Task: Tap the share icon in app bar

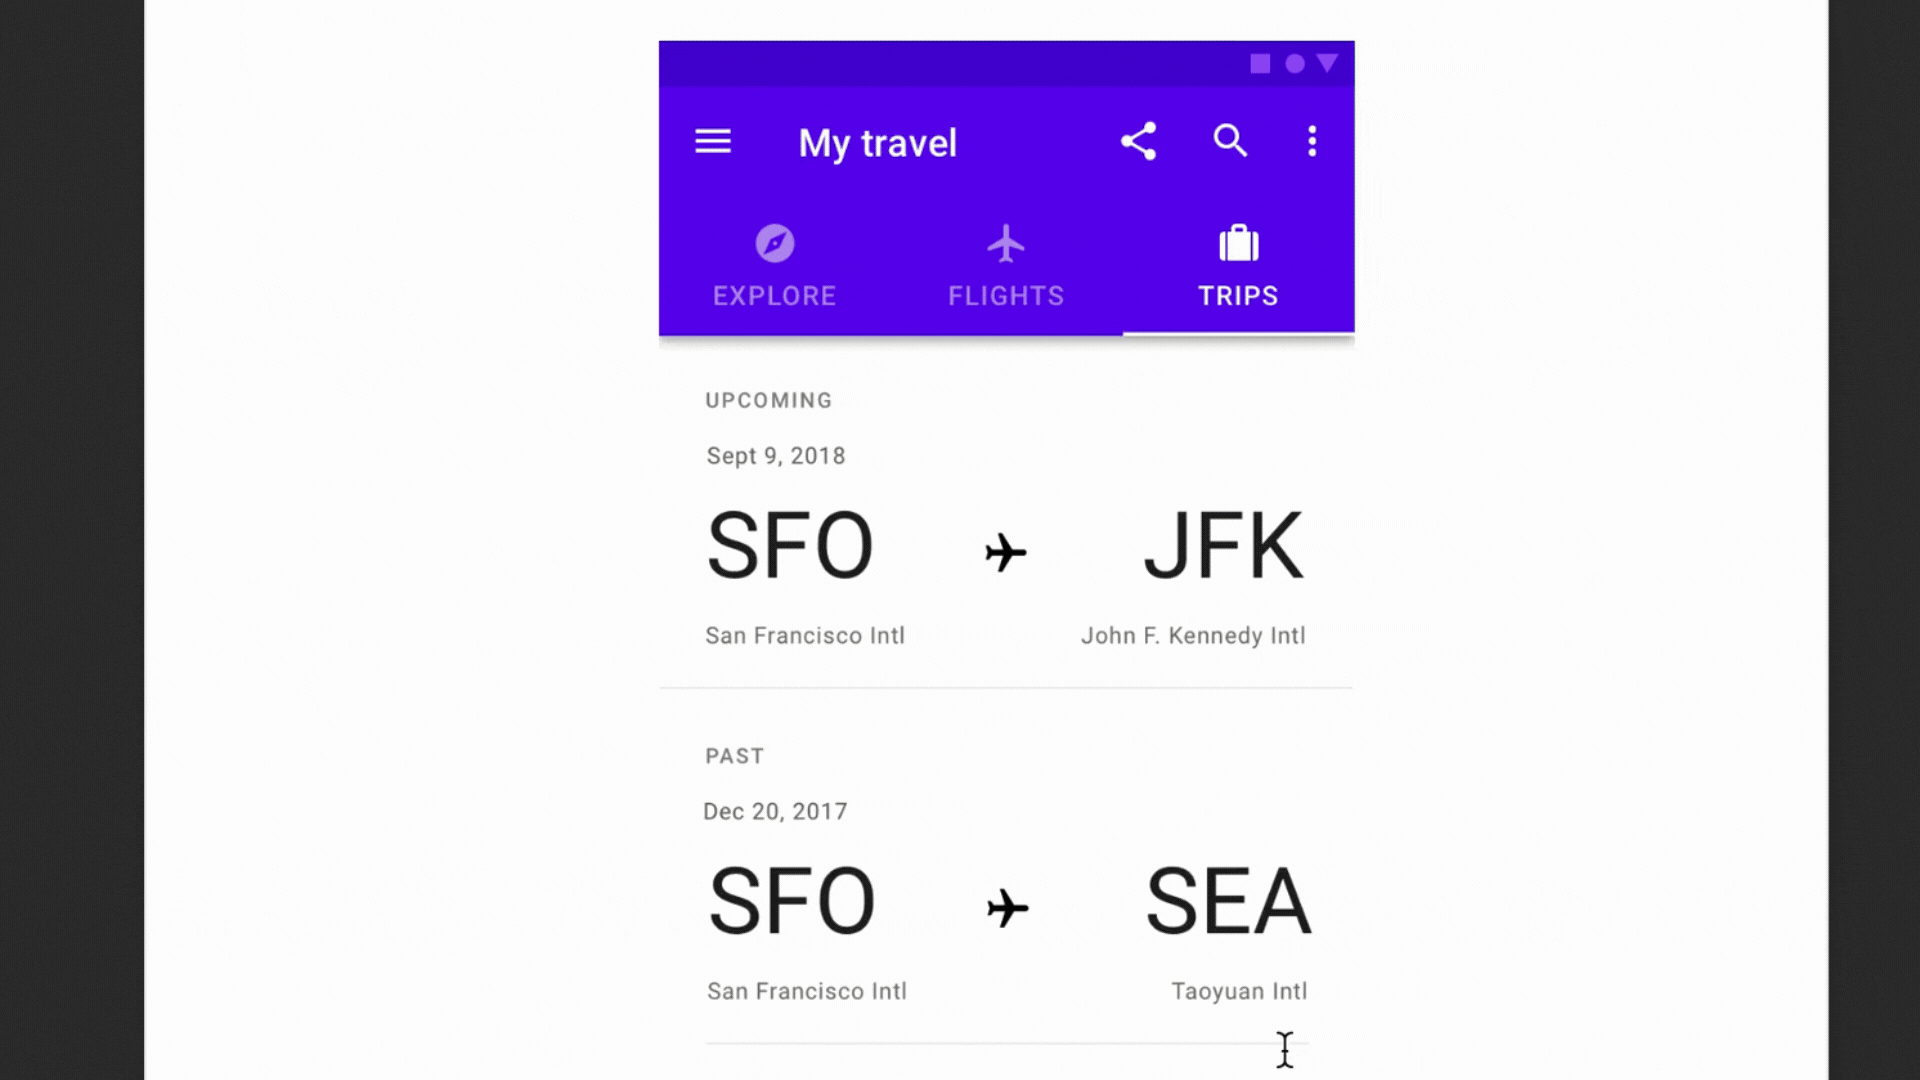Action: coord(1138,141)
